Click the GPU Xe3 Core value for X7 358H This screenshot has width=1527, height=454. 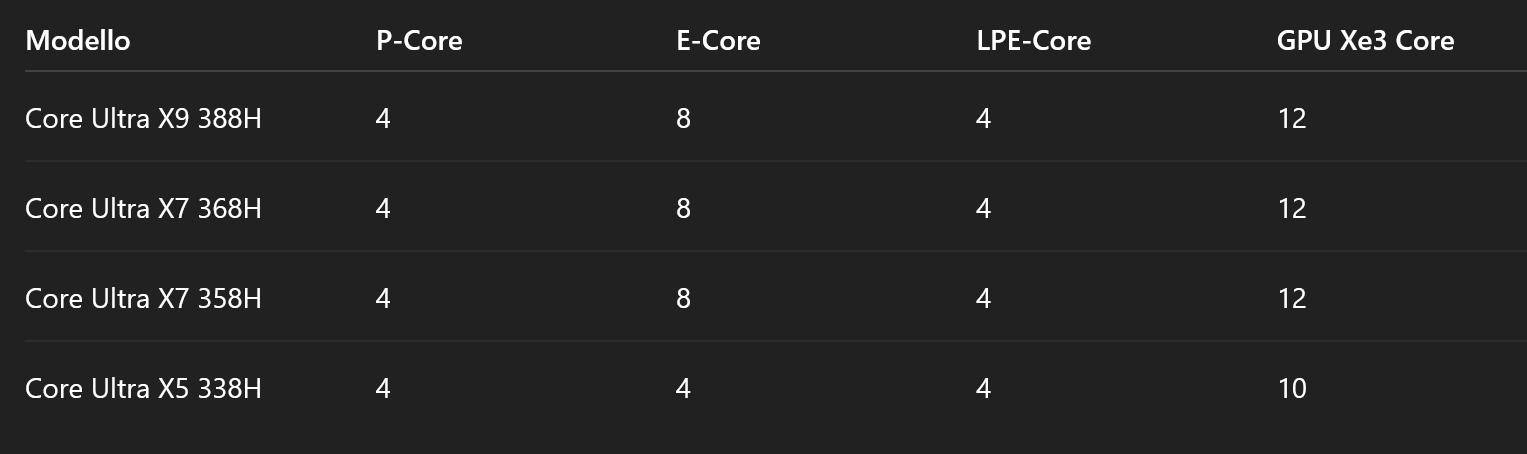tap(1292, 298)
